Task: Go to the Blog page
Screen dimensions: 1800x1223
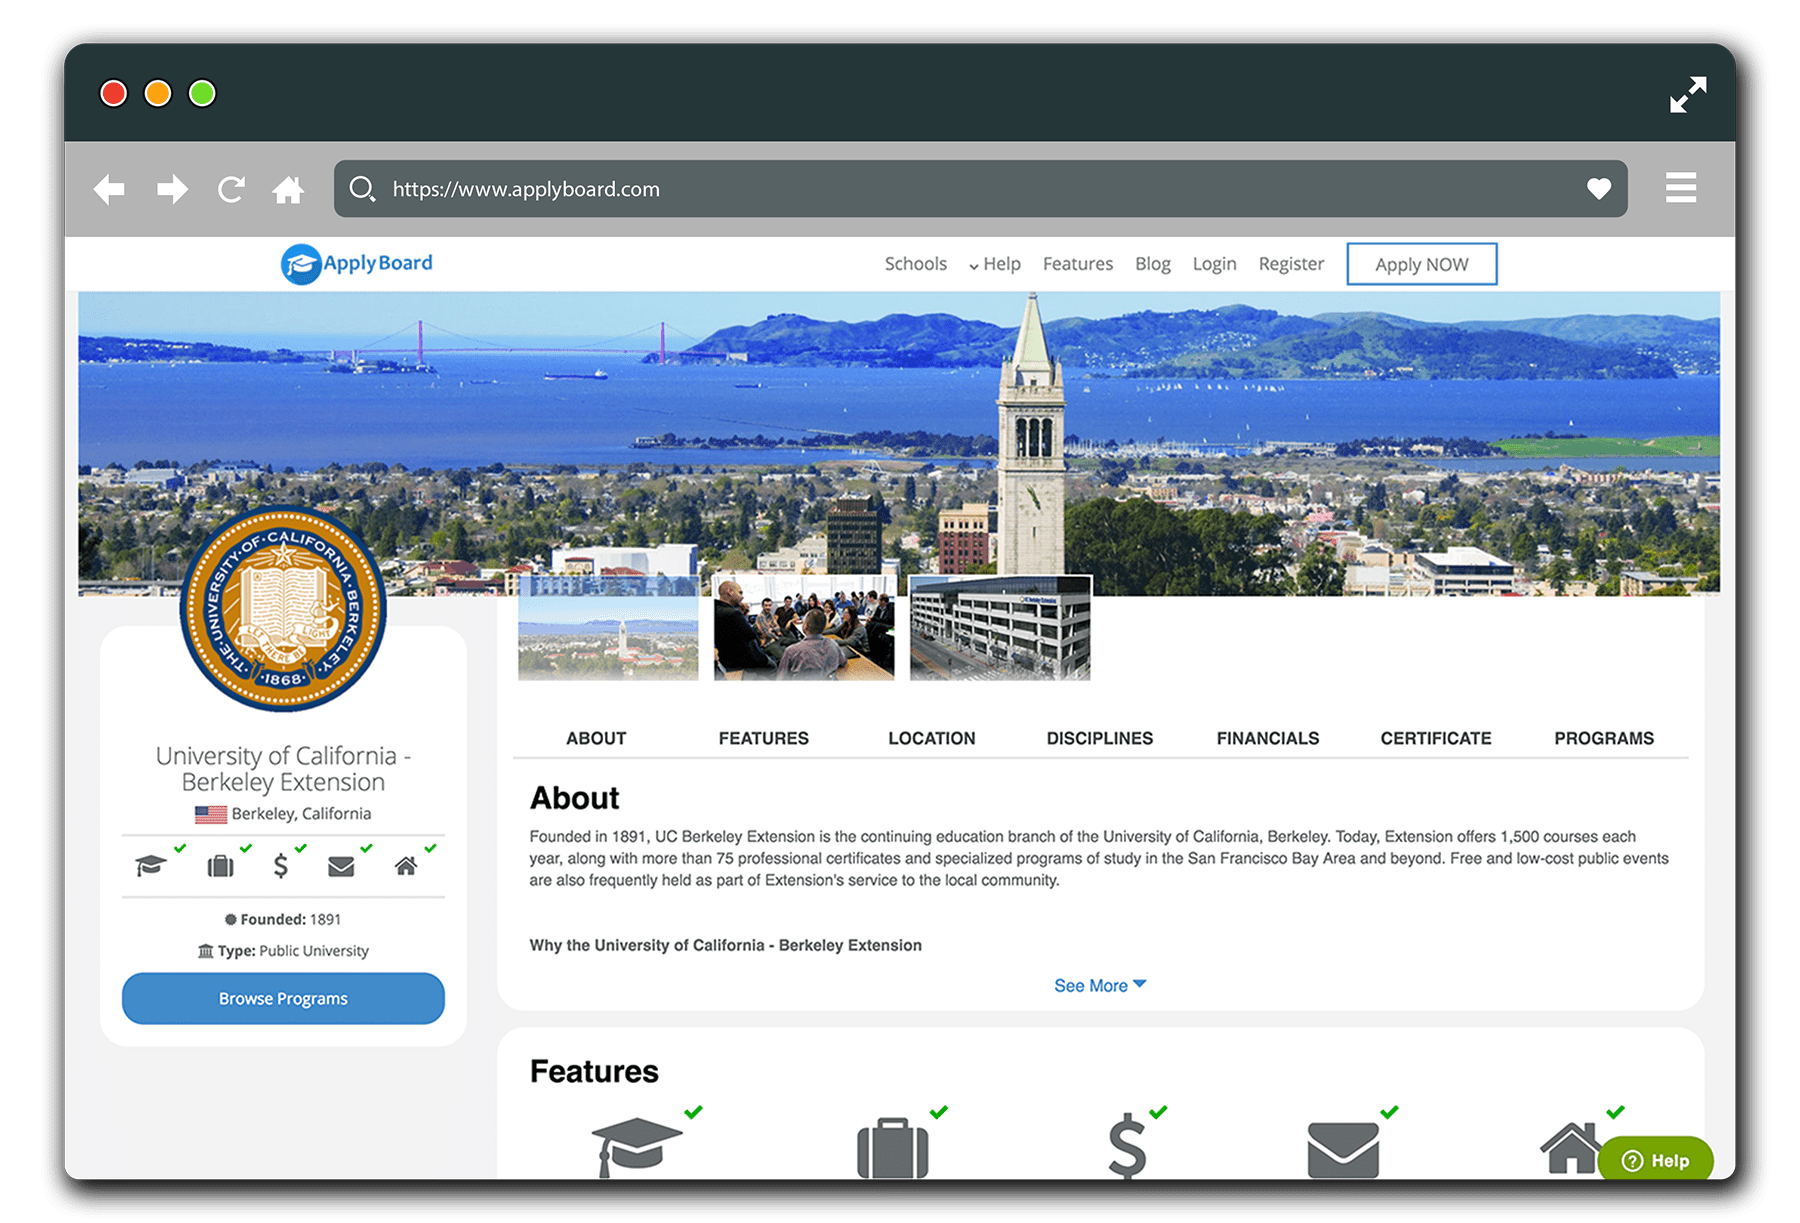Action: coord(1153,264)
